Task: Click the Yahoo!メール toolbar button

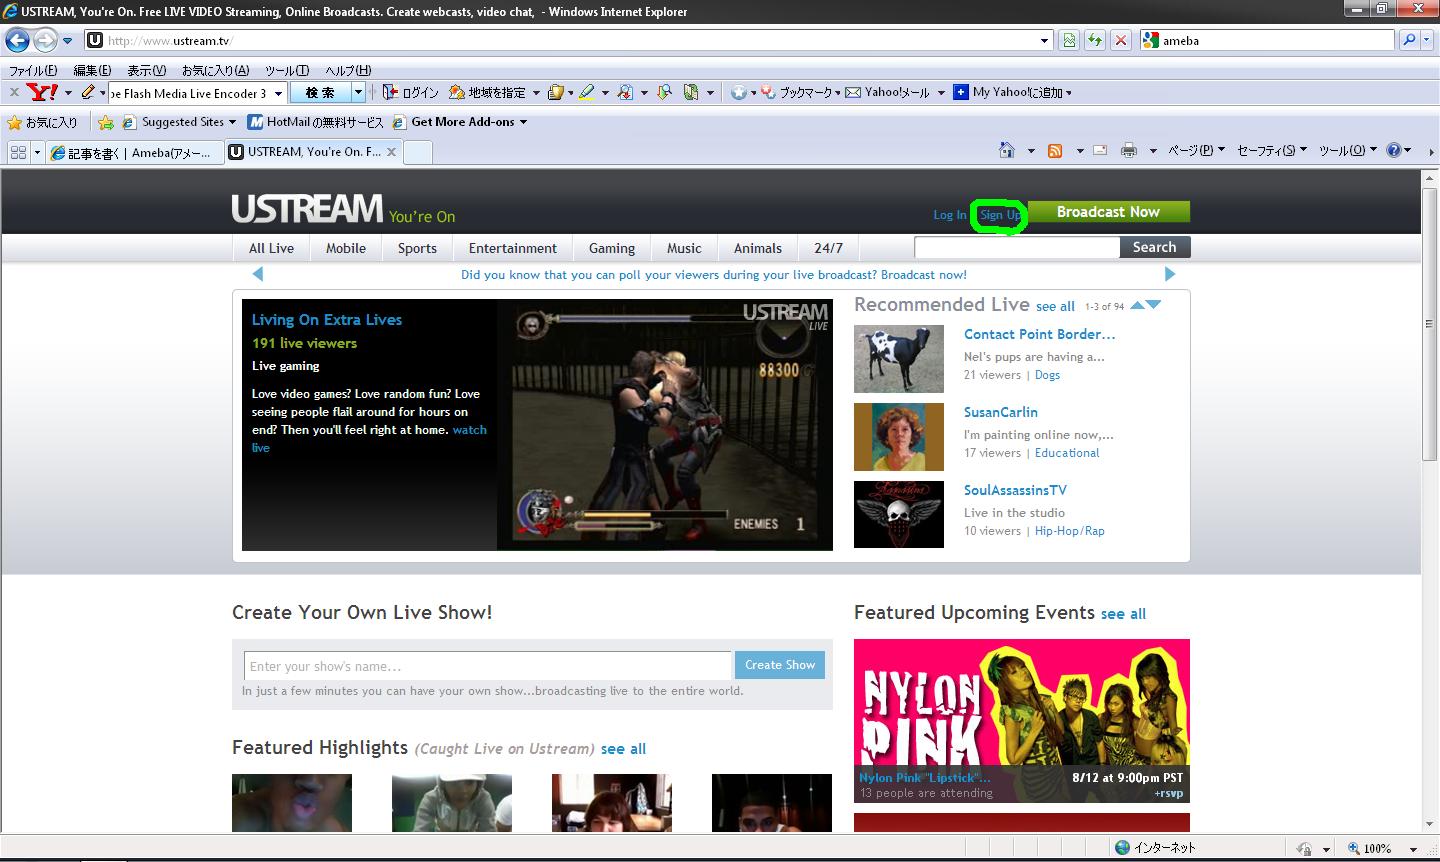Action: (888, 92)
